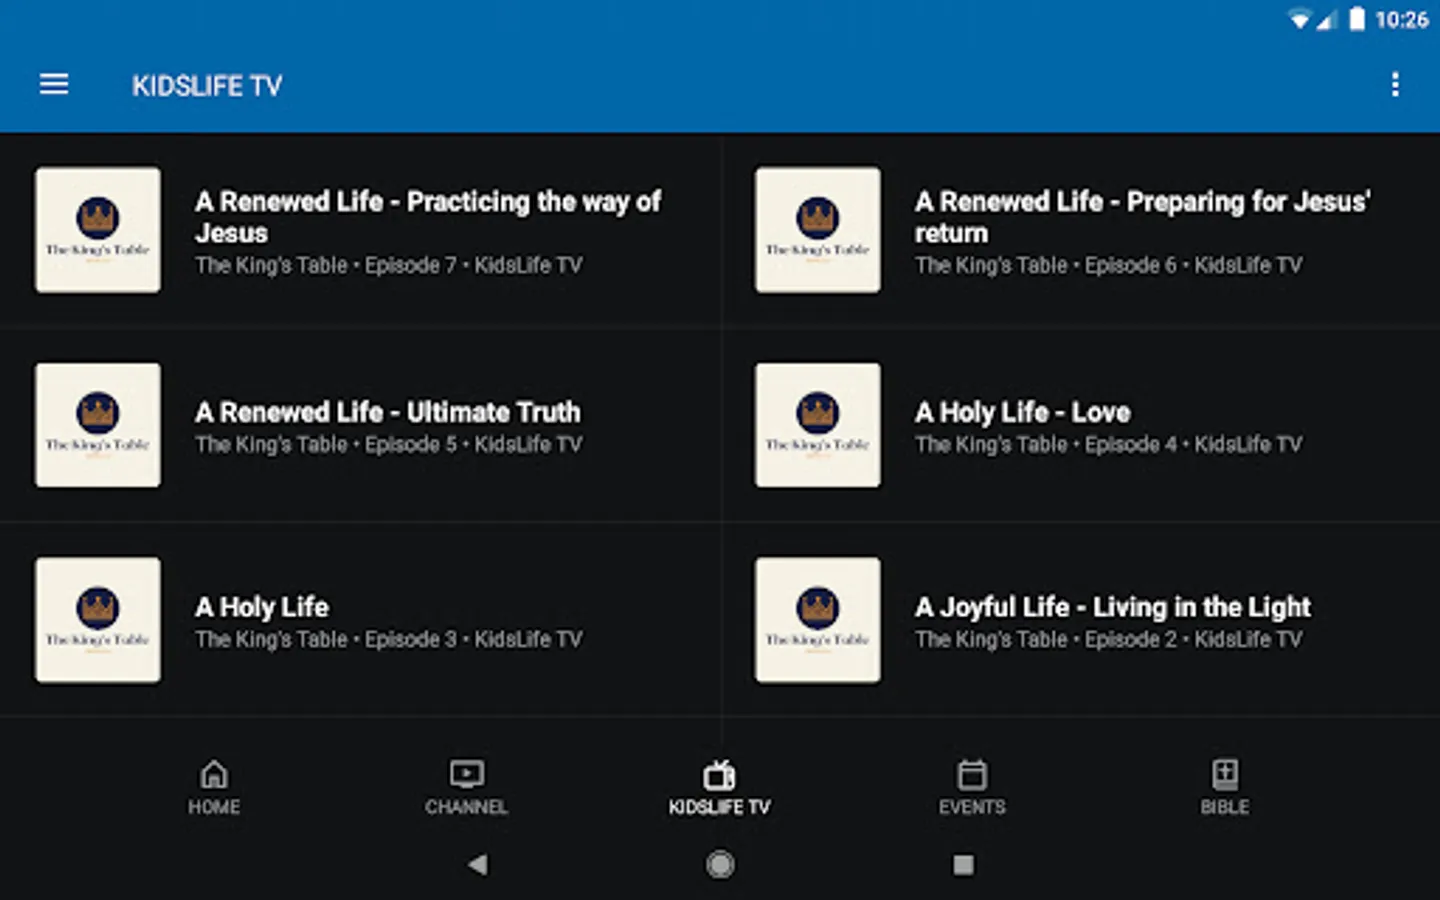Click 'The King's Table · Episode 5 · KidsLife TV' subtitle
This screenshot has width=1440, height=900.
point(389,444)
